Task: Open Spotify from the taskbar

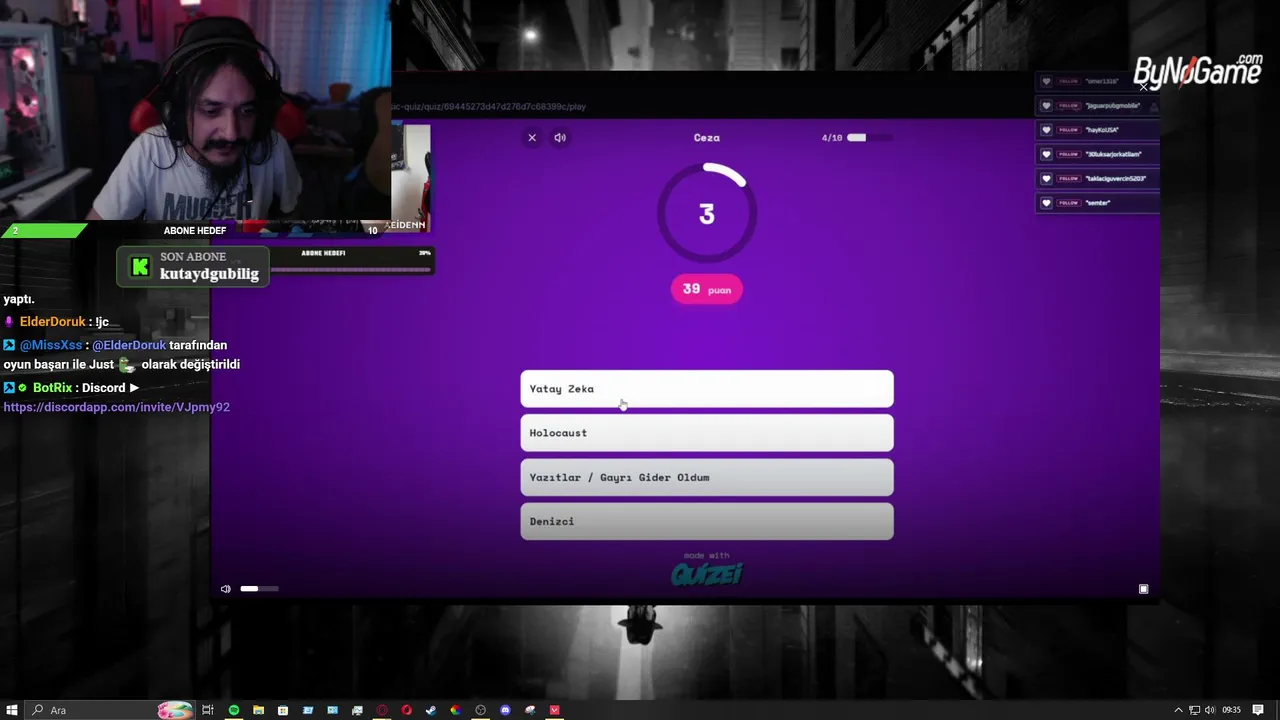Action: click(x=234, y=710)
